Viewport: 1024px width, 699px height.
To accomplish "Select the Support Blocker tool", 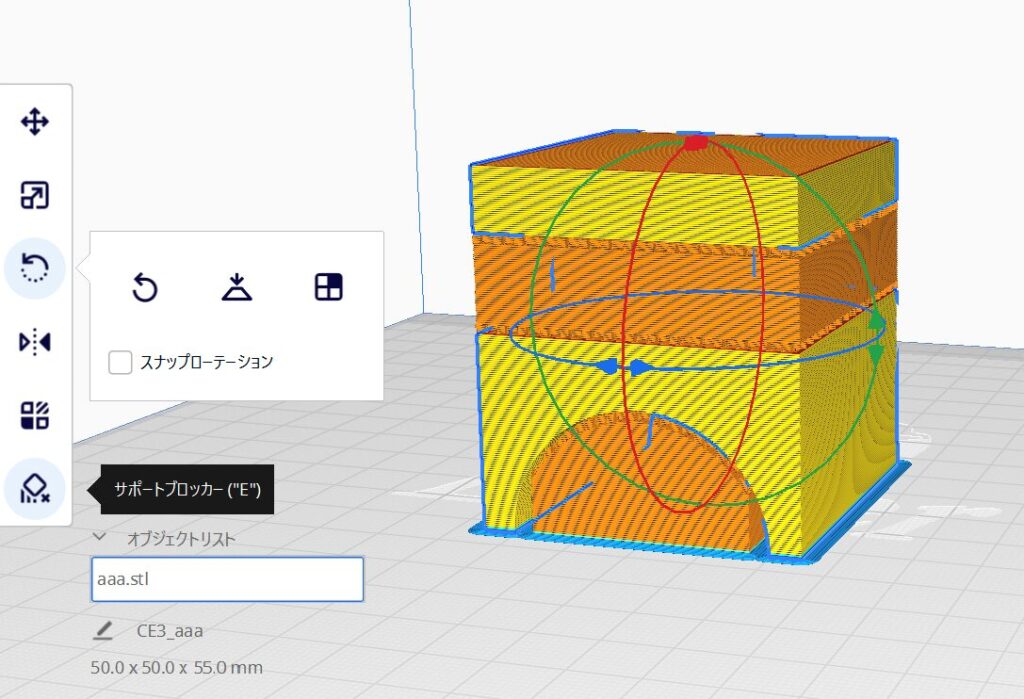I will click(x=35, y=489).
